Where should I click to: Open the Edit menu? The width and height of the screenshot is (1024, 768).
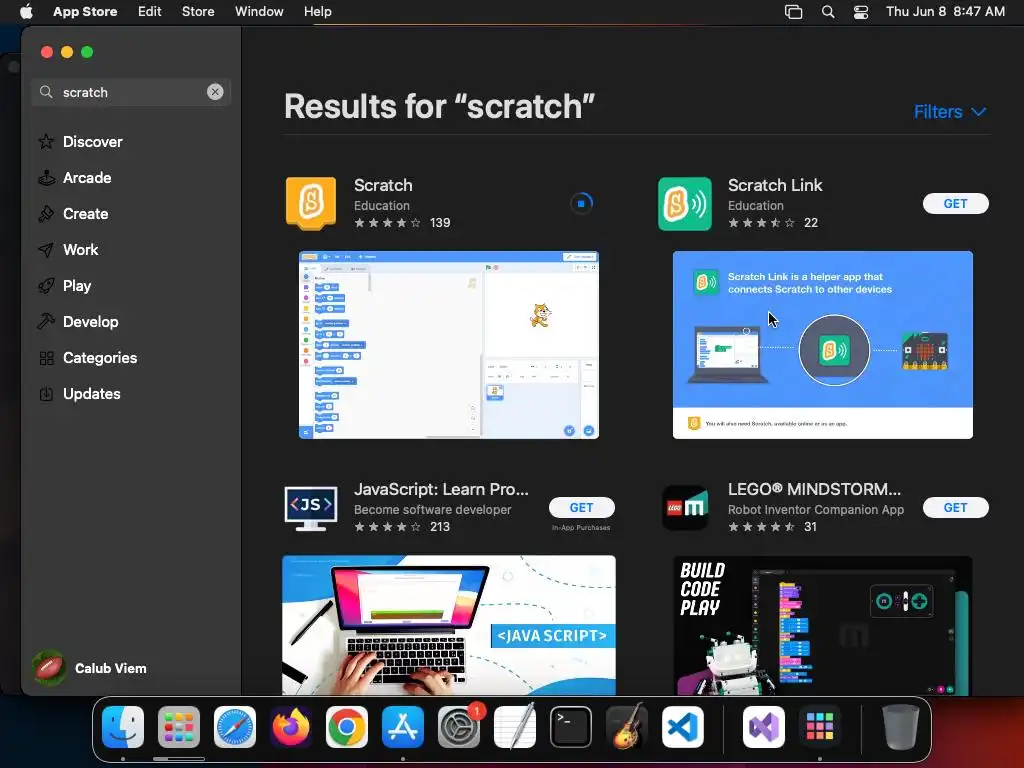click(150, 12)
